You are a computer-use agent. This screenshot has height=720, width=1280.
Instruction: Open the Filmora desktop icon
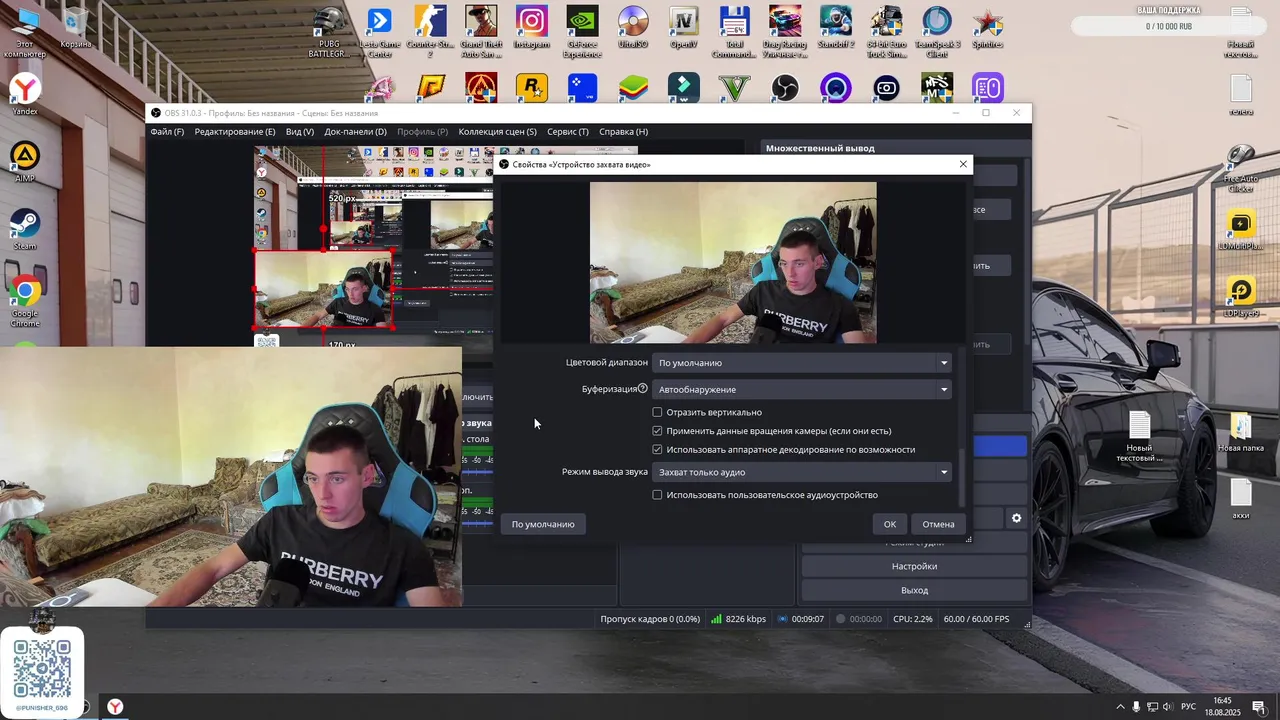pyautogui.click(x=683, y=88)
